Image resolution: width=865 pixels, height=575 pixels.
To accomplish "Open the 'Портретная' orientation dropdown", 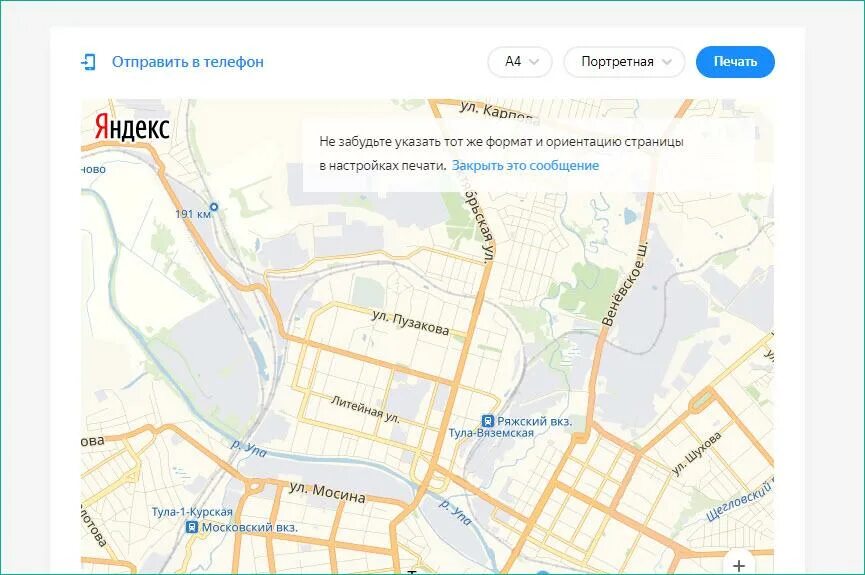I will pyautogui.click(x=624, y=62).
